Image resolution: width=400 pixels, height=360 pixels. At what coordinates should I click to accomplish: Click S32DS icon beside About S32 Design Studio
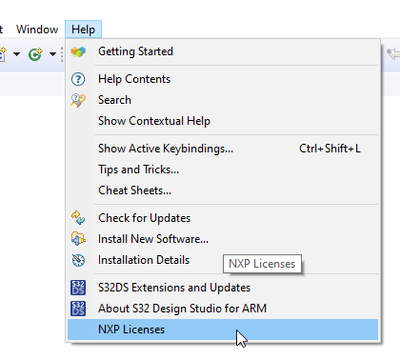[78, 309]
